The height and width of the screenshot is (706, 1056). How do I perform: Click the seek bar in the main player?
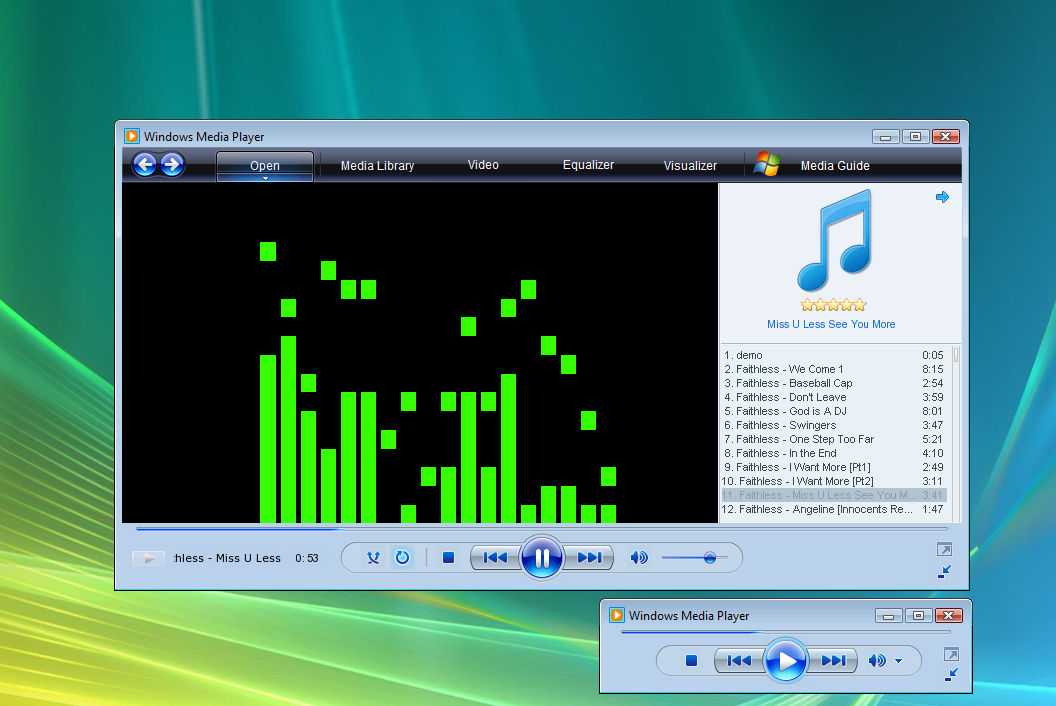click(541, 529)
